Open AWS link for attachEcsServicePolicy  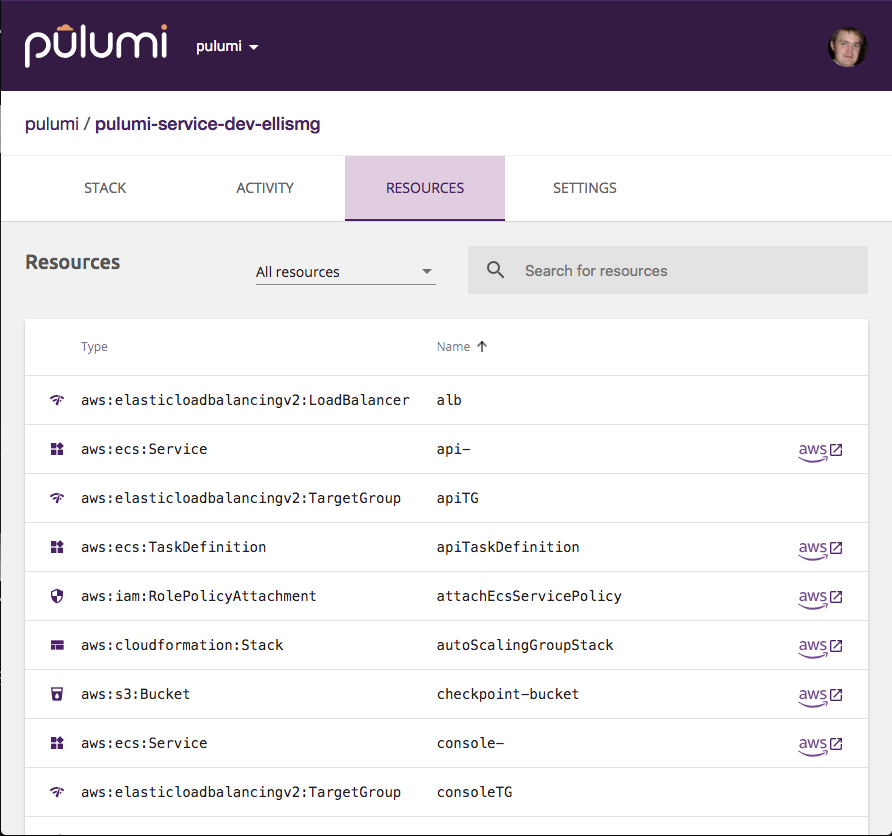click(x=820, y=597)
